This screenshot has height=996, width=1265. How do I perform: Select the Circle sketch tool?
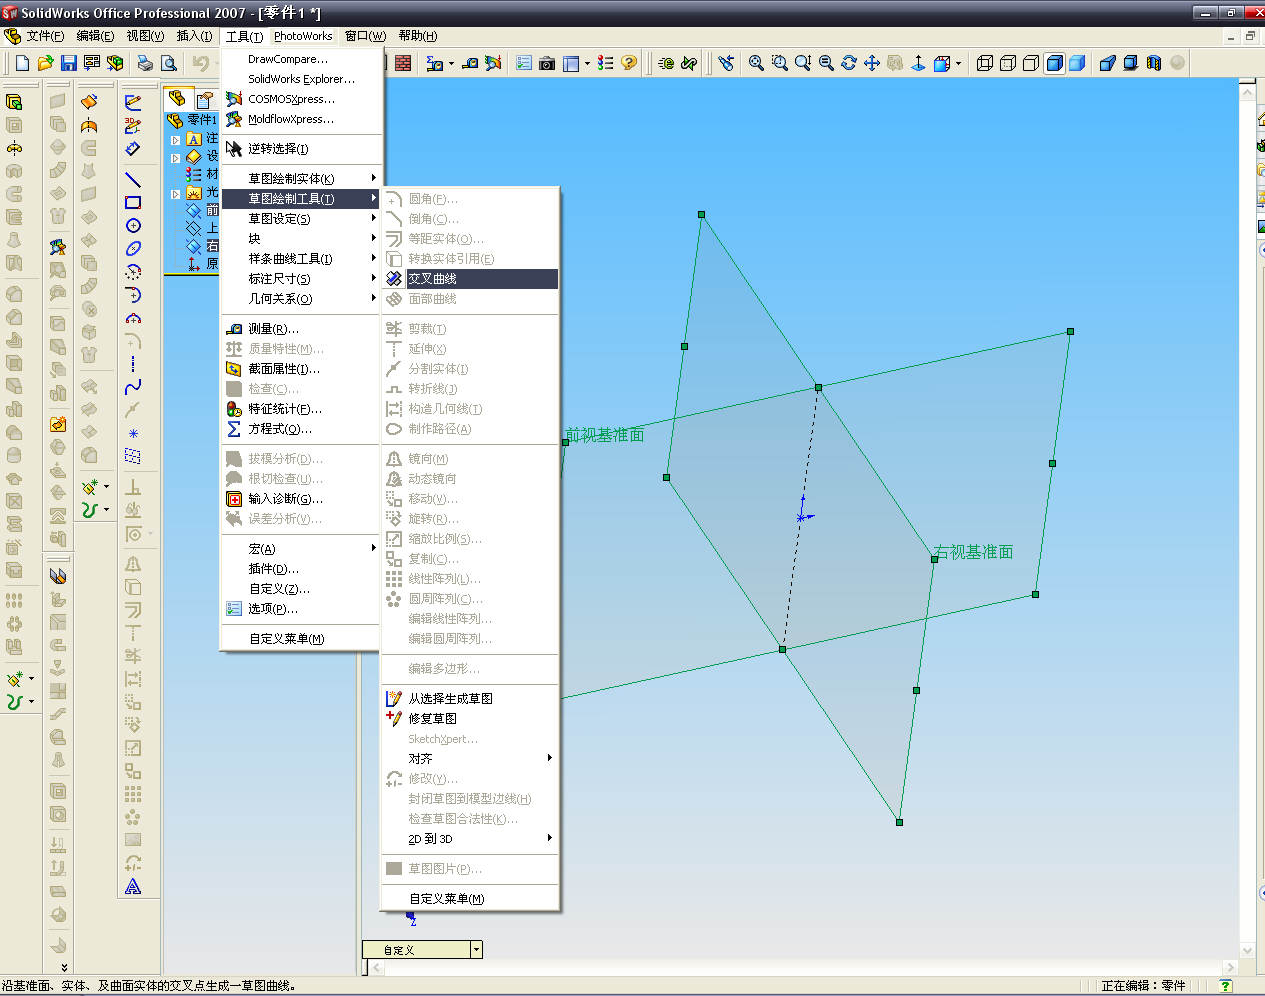133,226
